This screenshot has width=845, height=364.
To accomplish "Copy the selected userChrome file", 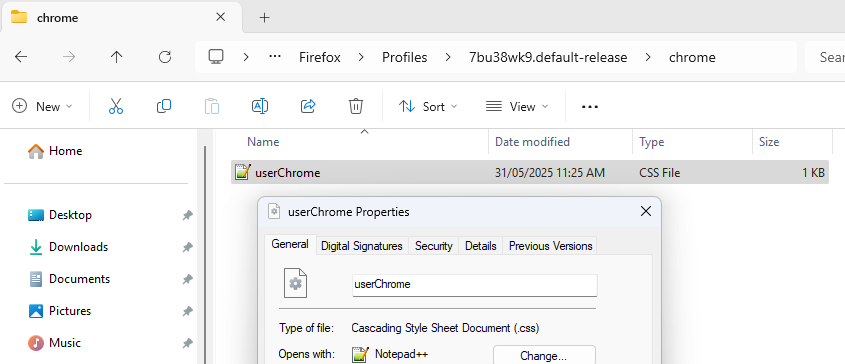I will tap(164, 106).
